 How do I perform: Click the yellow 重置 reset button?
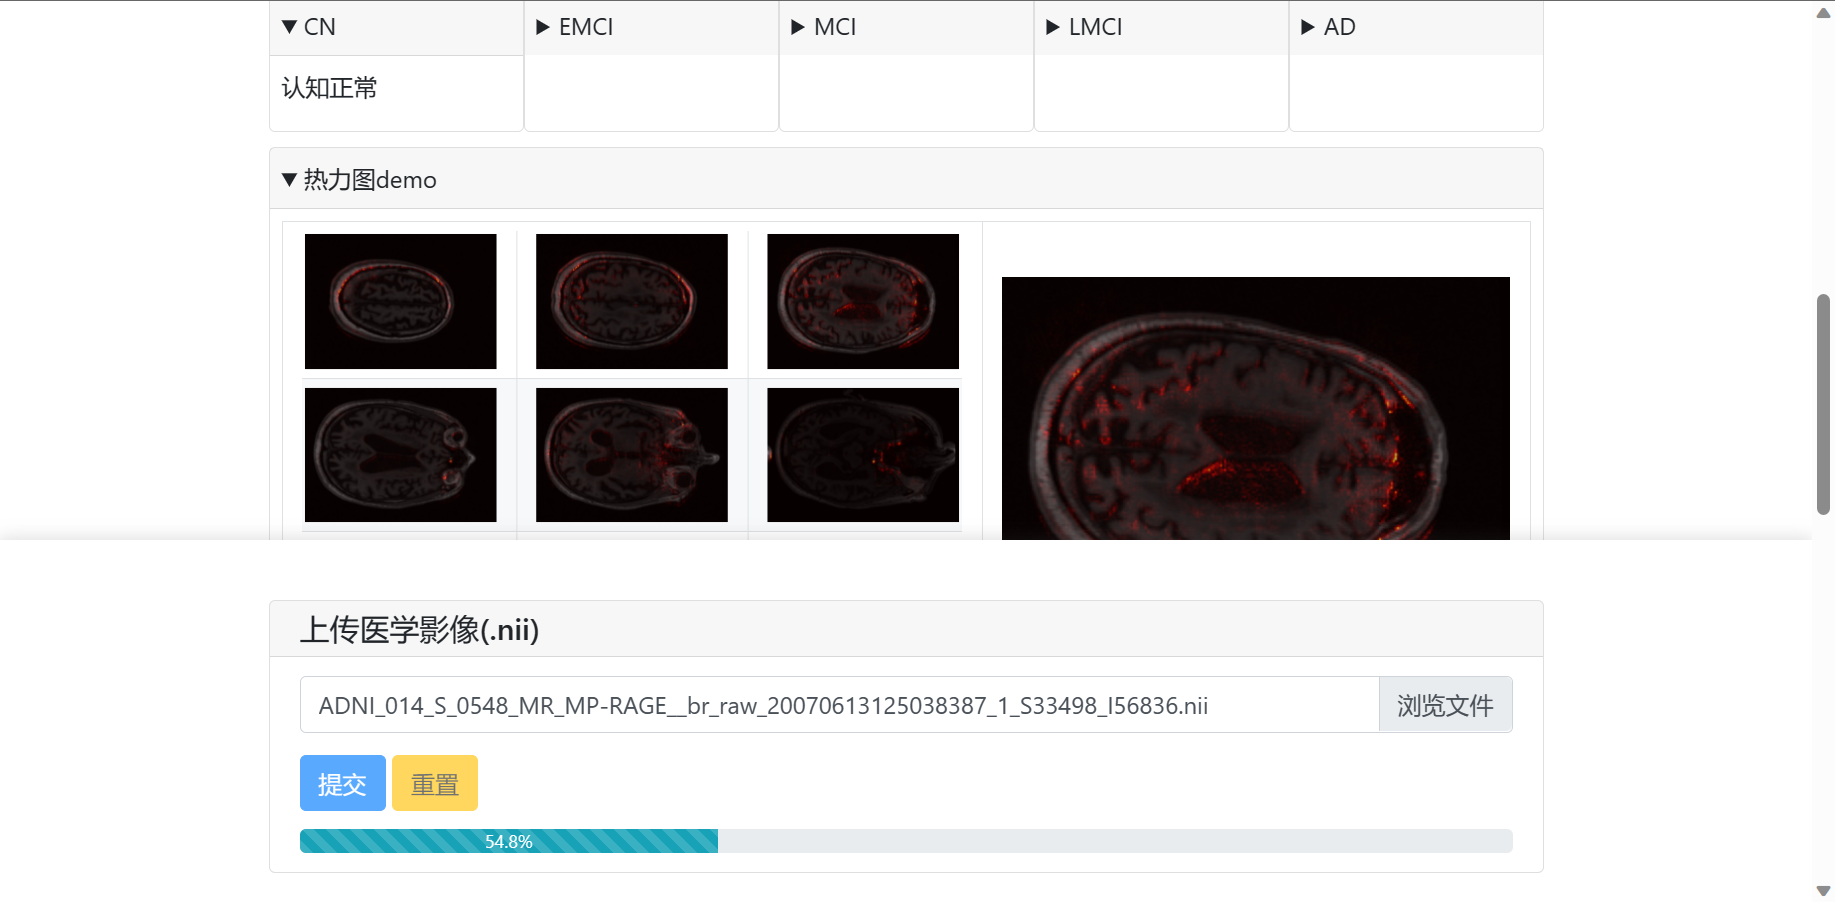coord(434,783)
